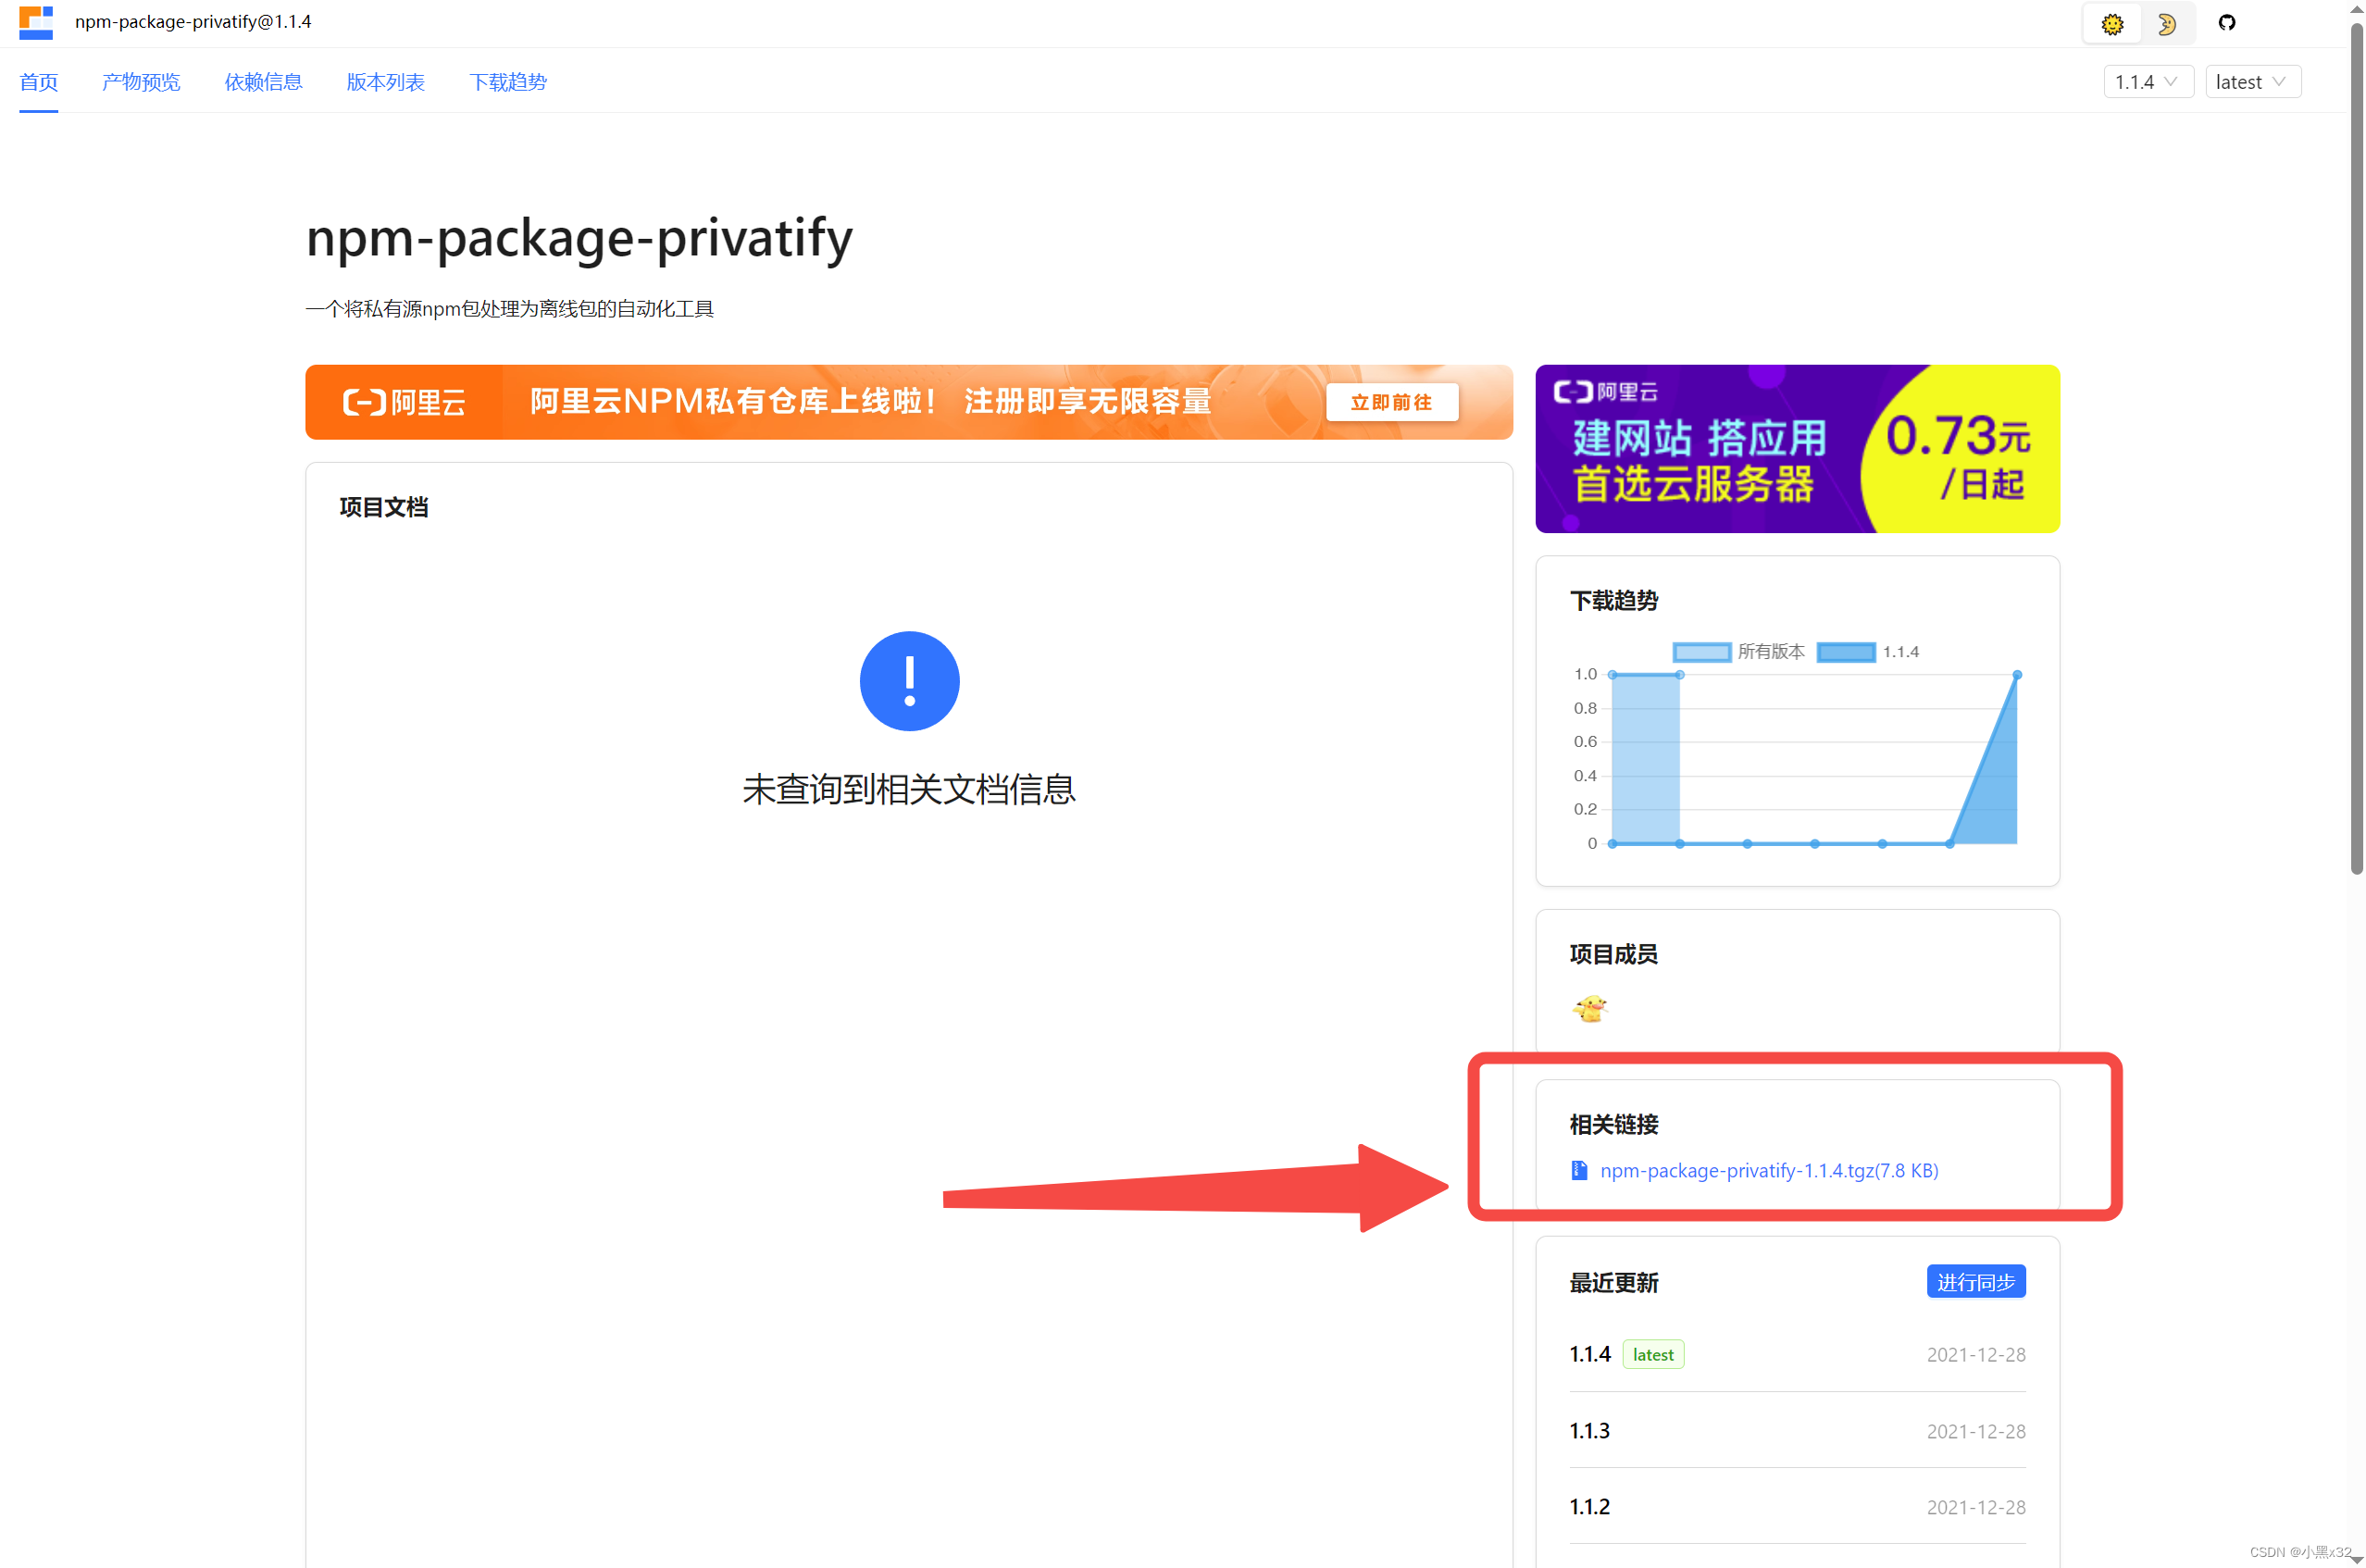The image size is (2366, 1568).
Task: Open the GitHub repository icon
Action: pos(2226,23)
